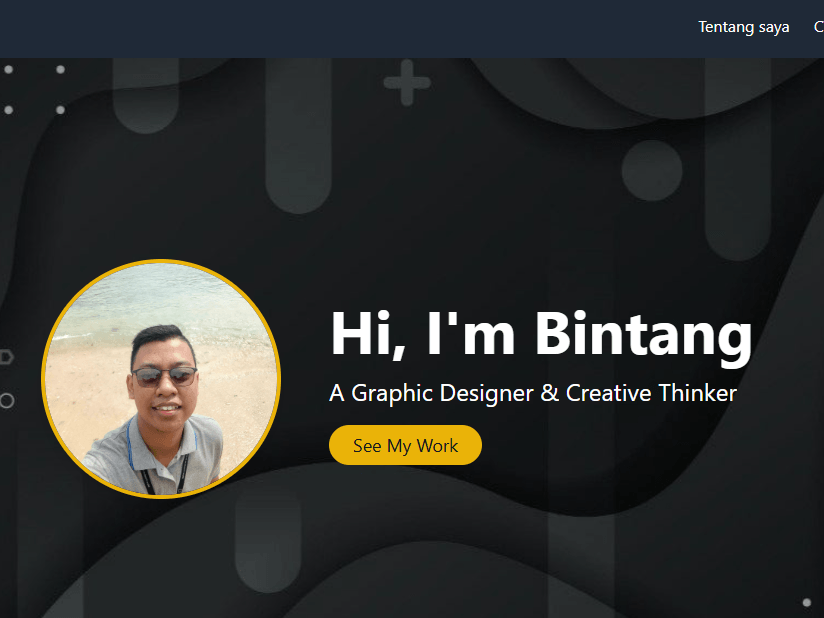Click the circular profile photo of Bintang

161,379
